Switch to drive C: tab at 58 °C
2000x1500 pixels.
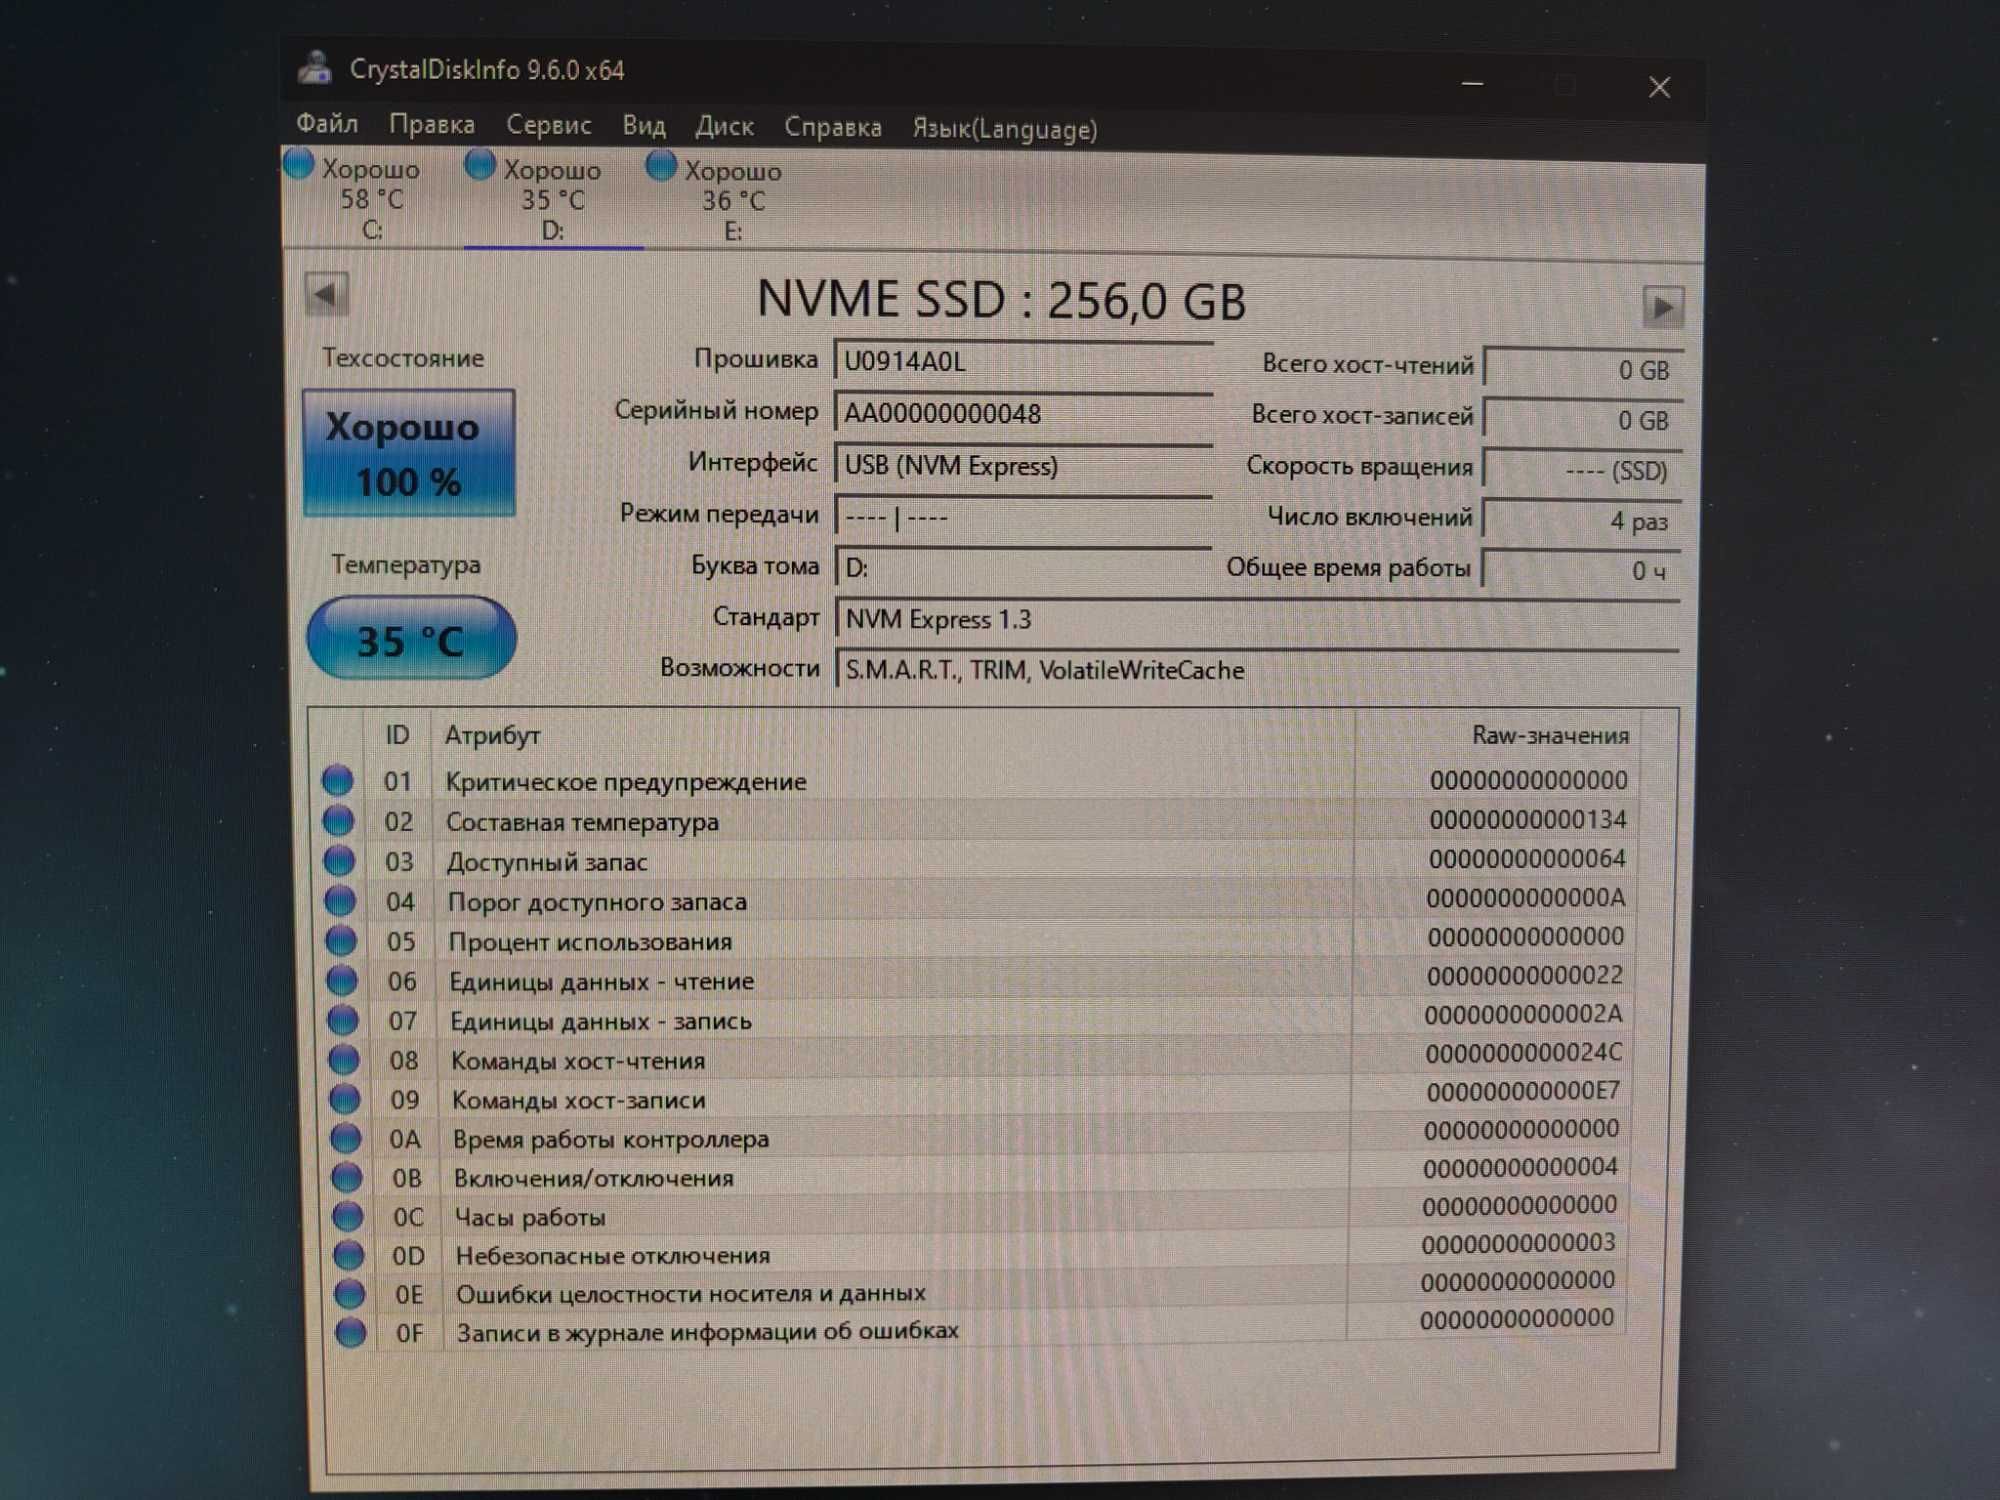pyautogui.click(x=370, y=199)
